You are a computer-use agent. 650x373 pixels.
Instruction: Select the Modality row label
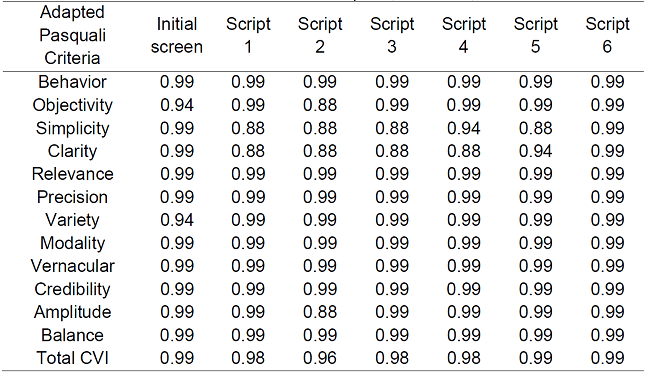tap(72, 243)
